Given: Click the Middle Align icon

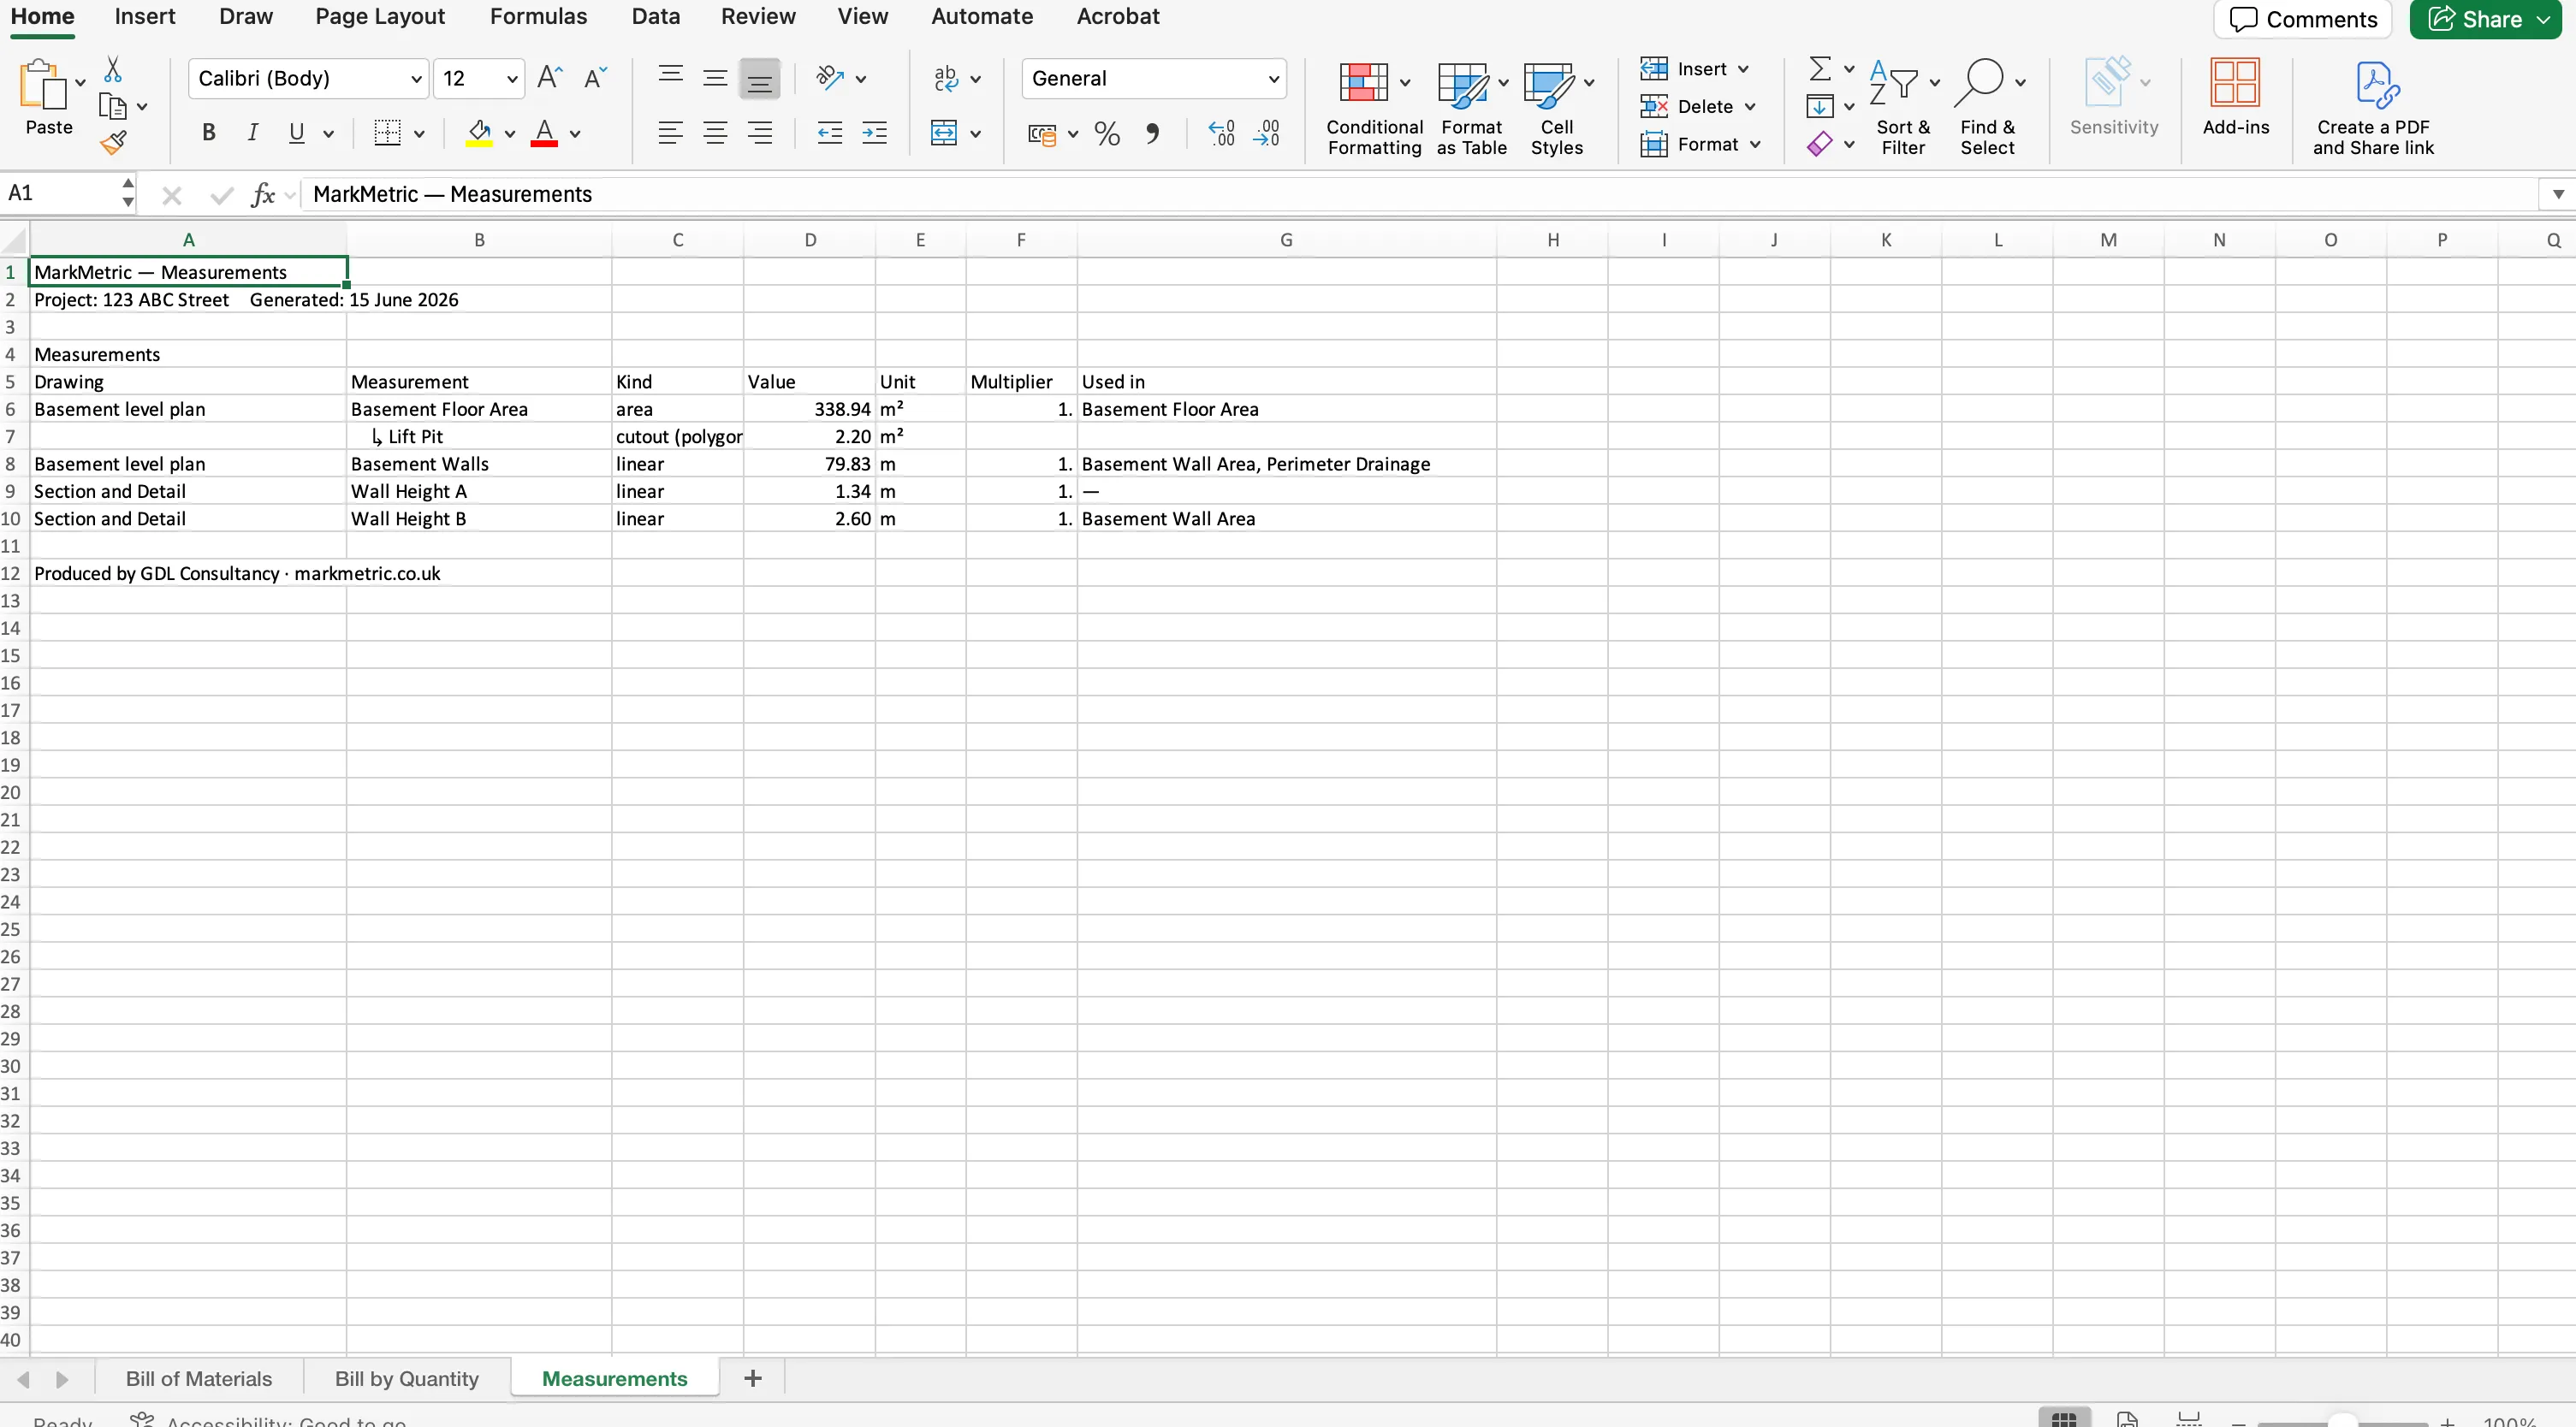Looking at the screenshot, I should tap(715, 78).
